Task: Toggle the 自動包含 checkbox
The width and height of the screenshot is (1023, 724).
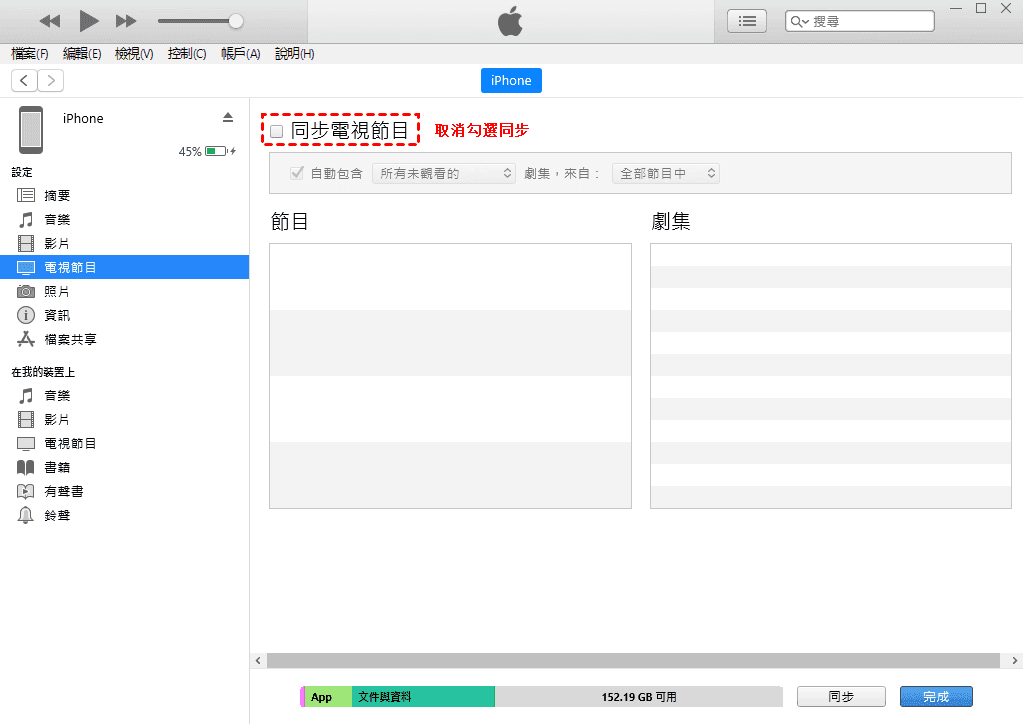Action: pos(297,173)
